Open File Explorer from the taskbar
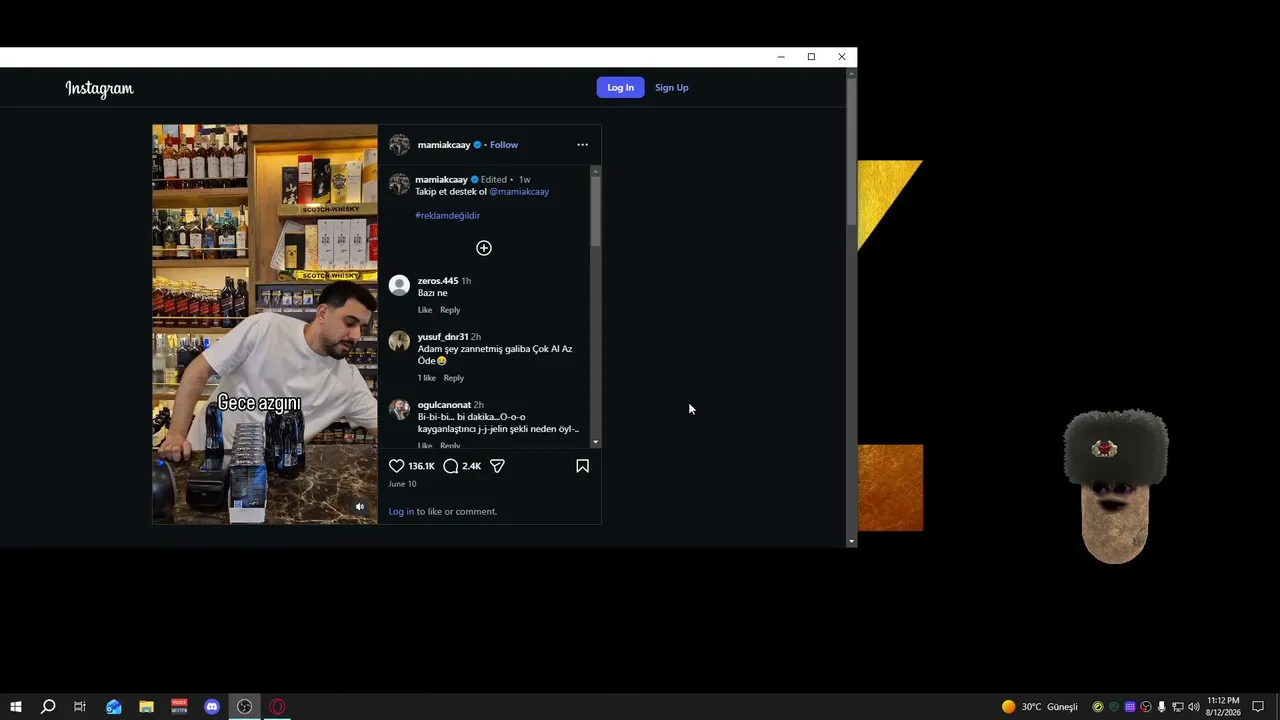 point(146,707)
